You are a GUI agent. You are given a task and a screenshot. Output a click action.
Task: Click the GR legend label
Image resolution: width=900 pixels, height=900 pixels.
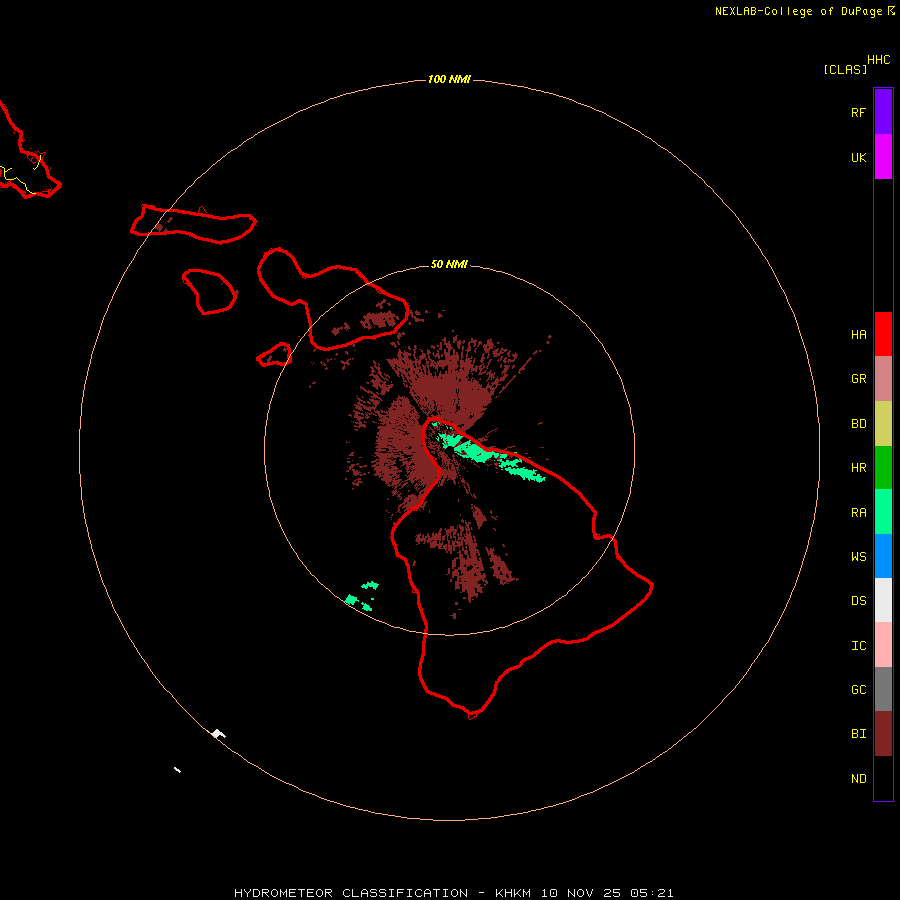click(858, 379)
